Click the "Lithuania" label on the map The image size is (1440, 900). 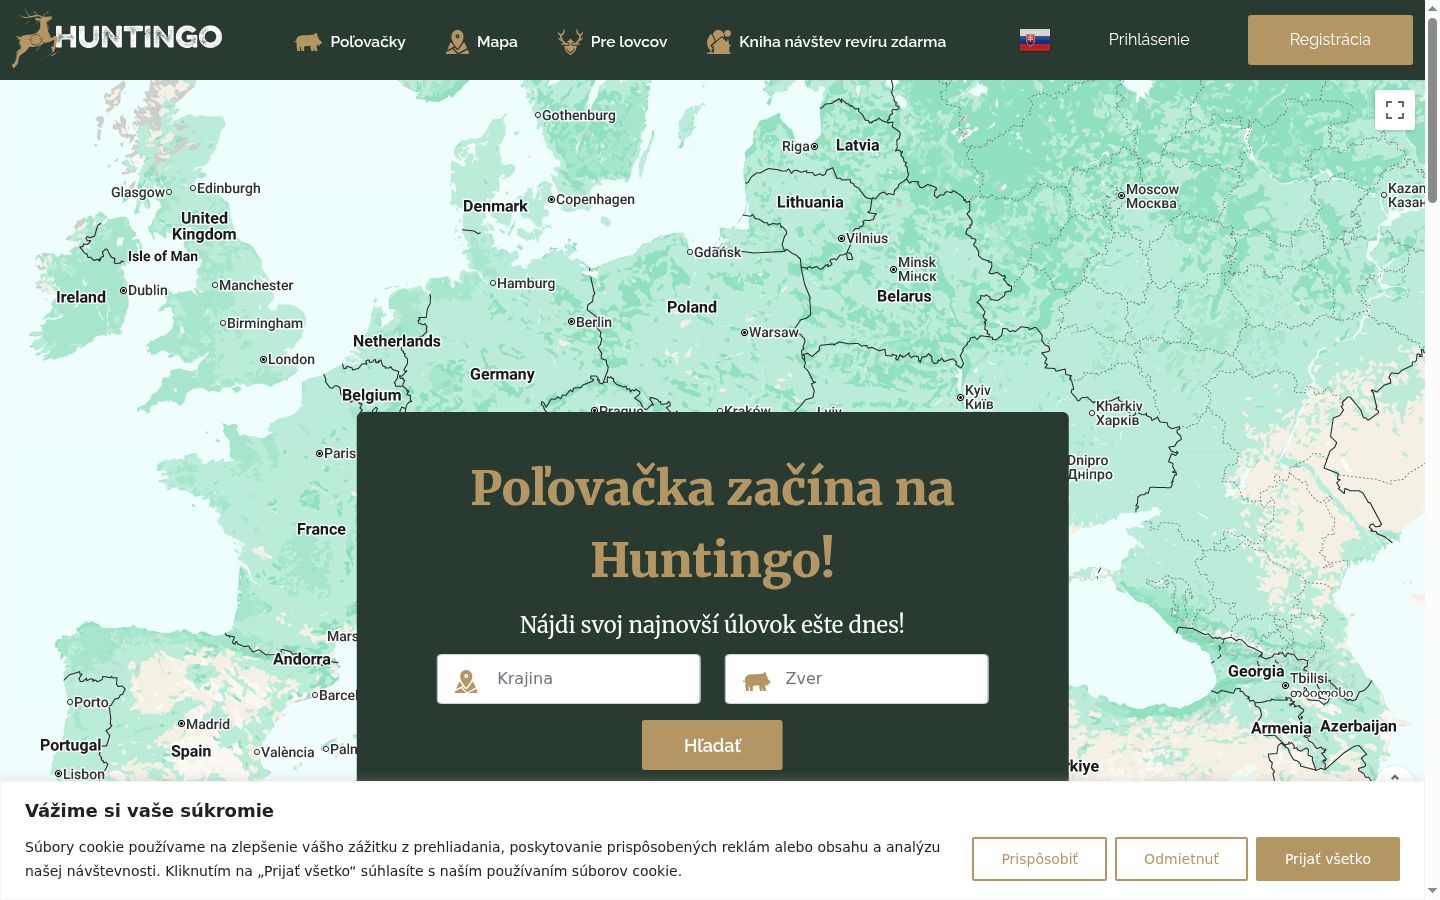click(810, 202)
